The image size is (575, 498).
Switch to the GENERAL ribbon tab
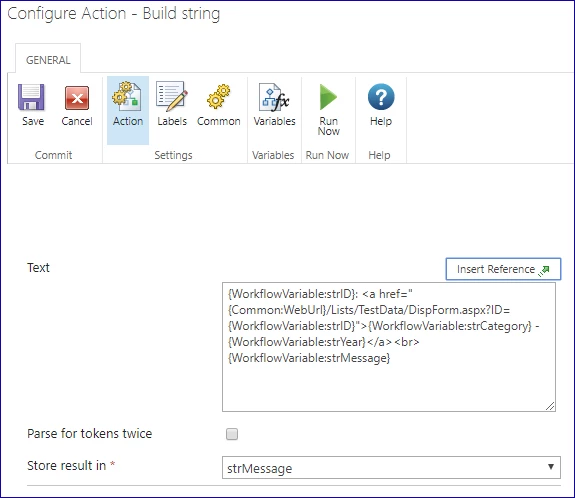click(x=48, y=60)
